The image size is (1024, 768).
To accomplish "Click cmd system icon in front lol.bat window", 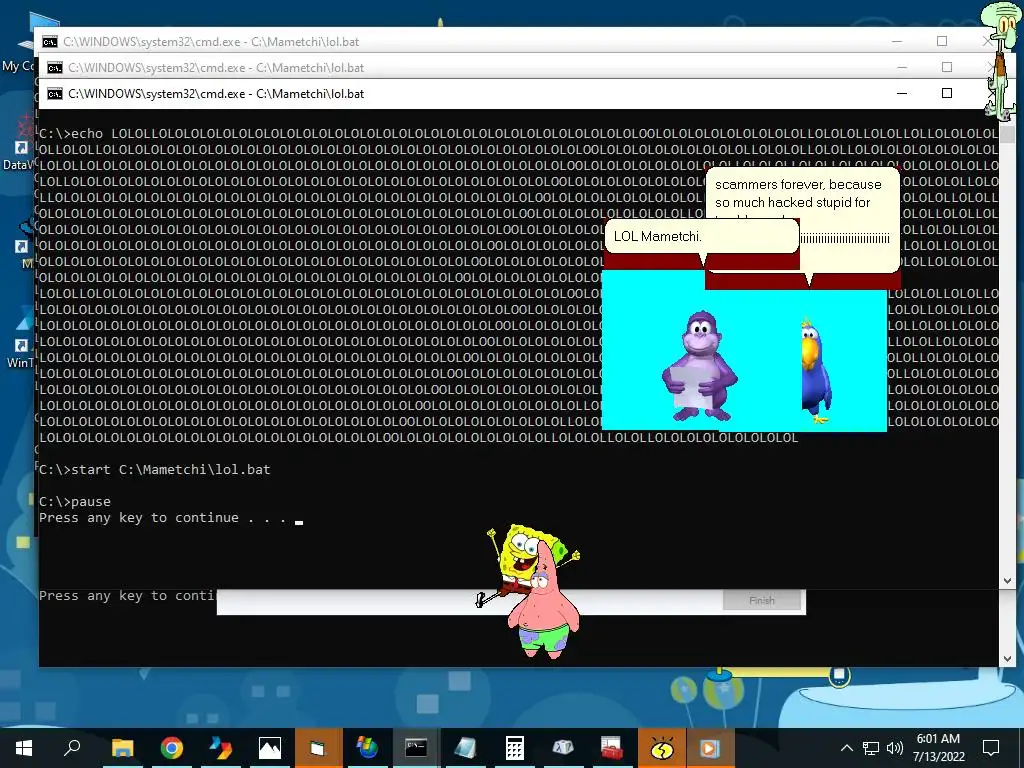I will 55,94.
